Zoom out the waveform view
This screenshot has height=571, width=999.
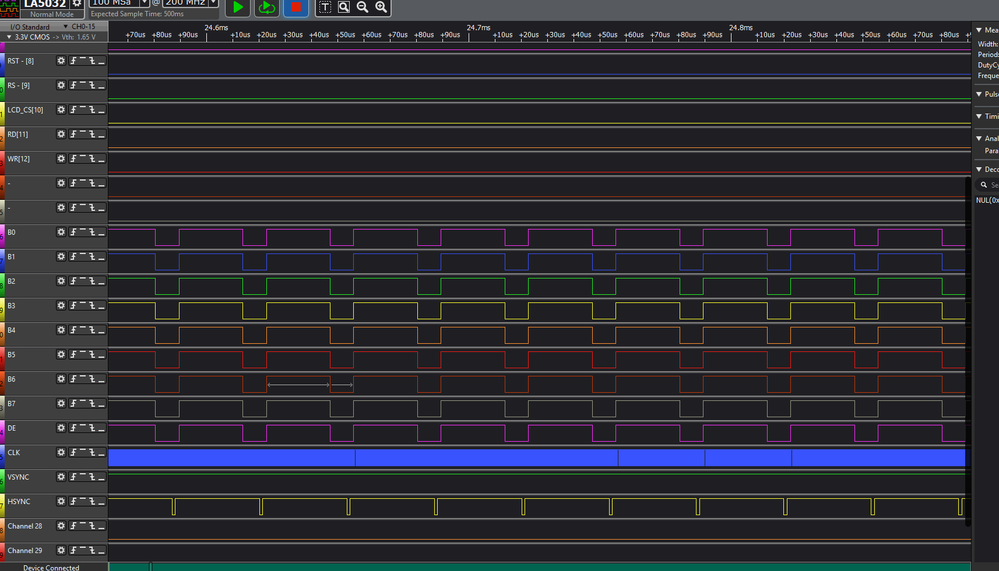362,7
